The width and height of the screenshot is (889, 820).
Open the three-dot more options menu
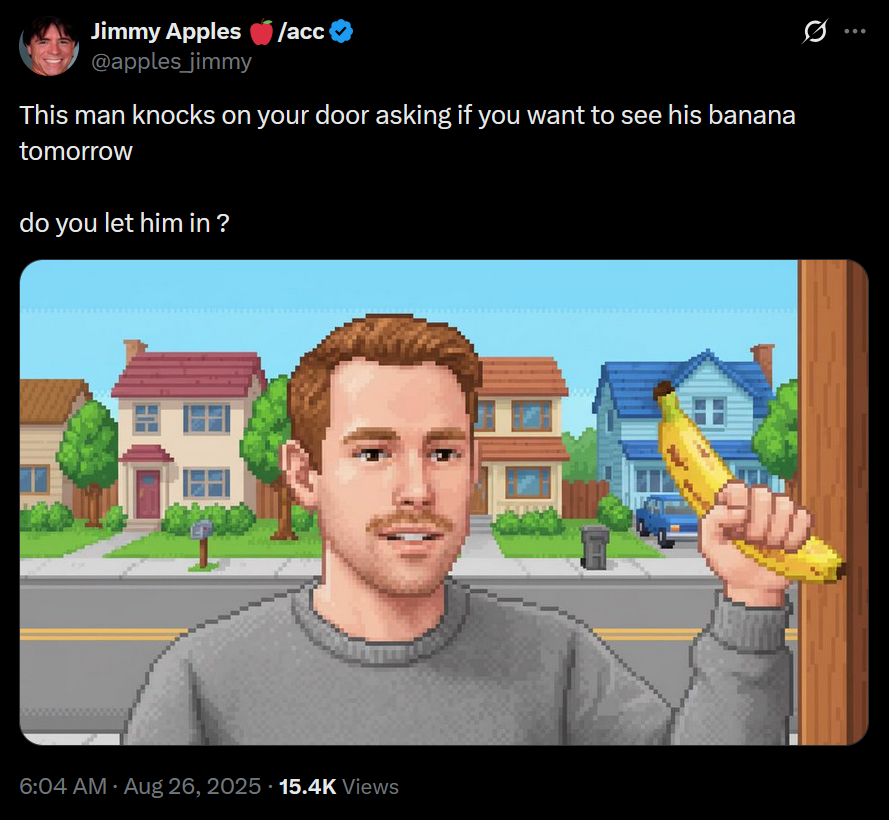coord(855,32)
